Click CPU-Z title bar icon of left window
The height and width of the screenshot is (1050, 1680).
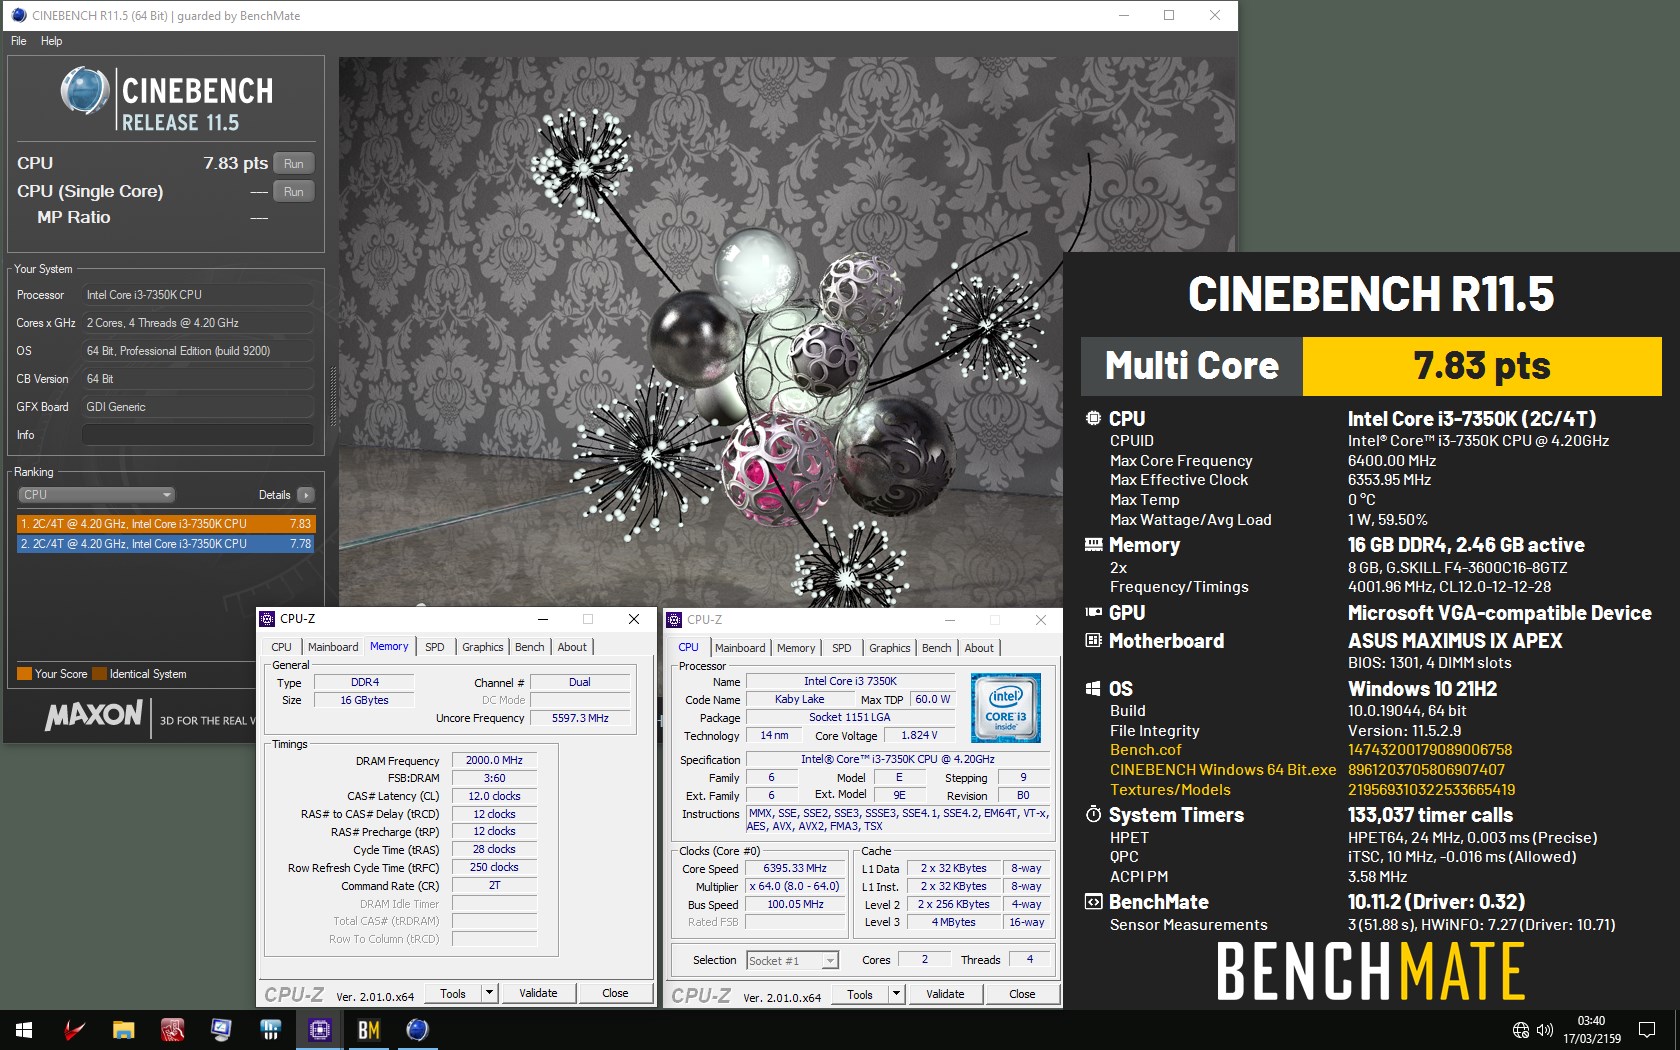tap(268, 619)
